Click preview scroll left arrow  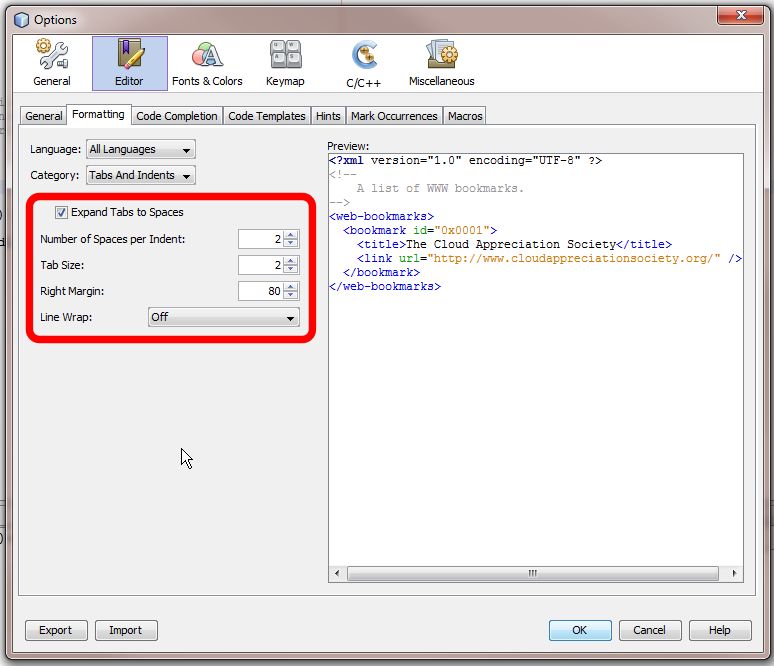pyautogui.click(x=337, y=574)
